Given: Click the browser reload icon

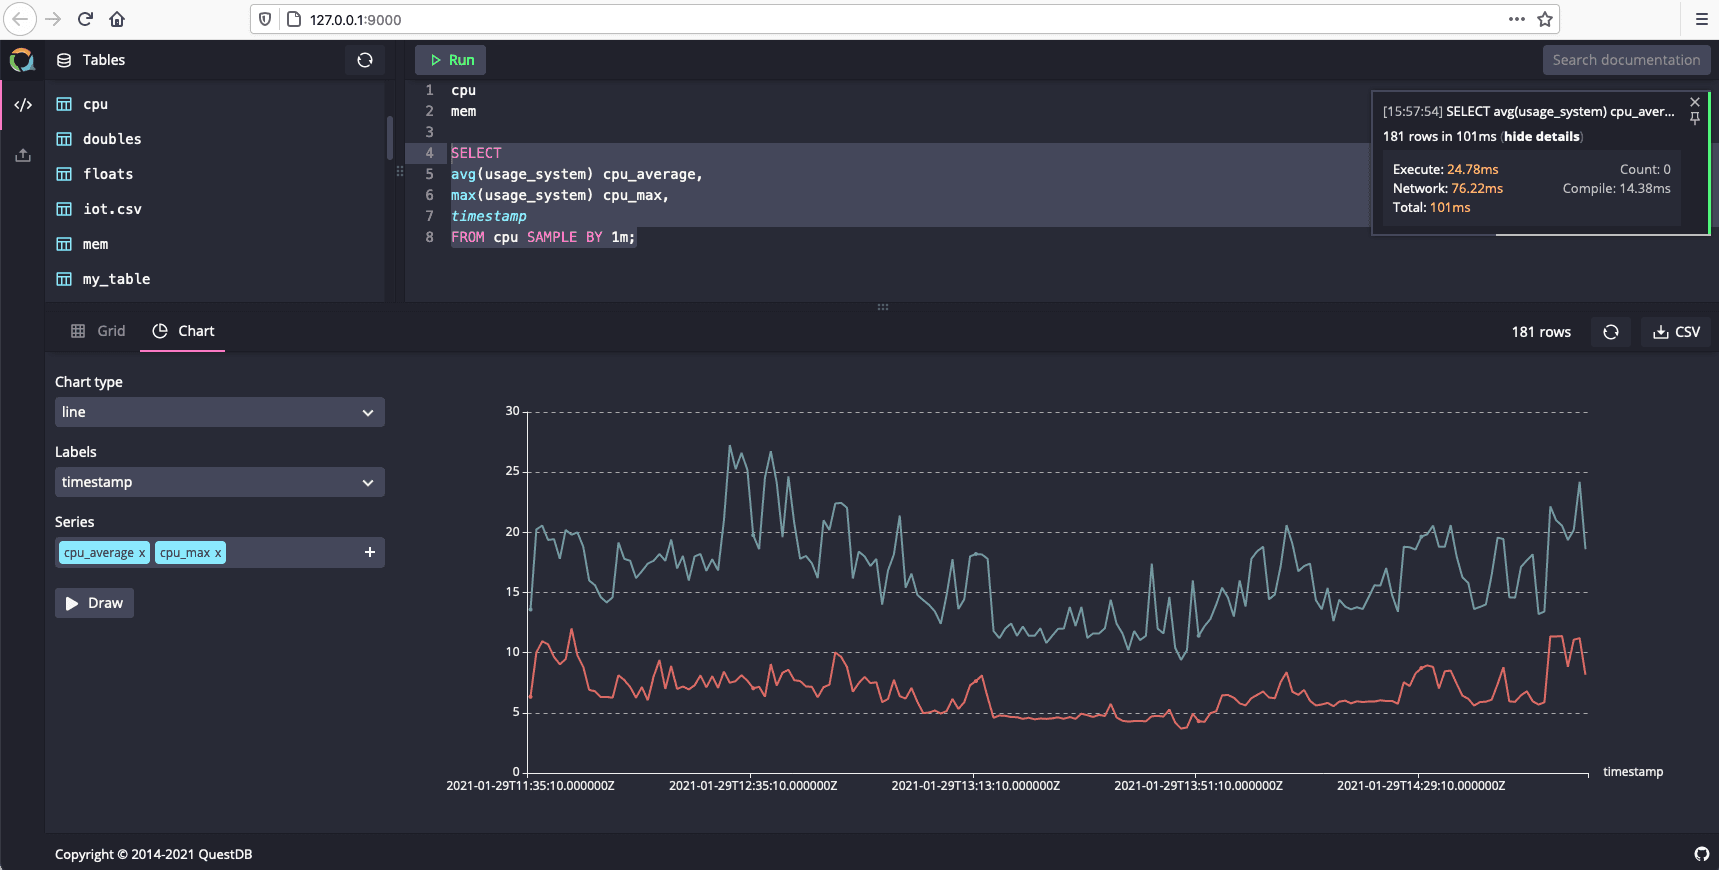Looking at the screenshot, I should (x=85, y=19).
